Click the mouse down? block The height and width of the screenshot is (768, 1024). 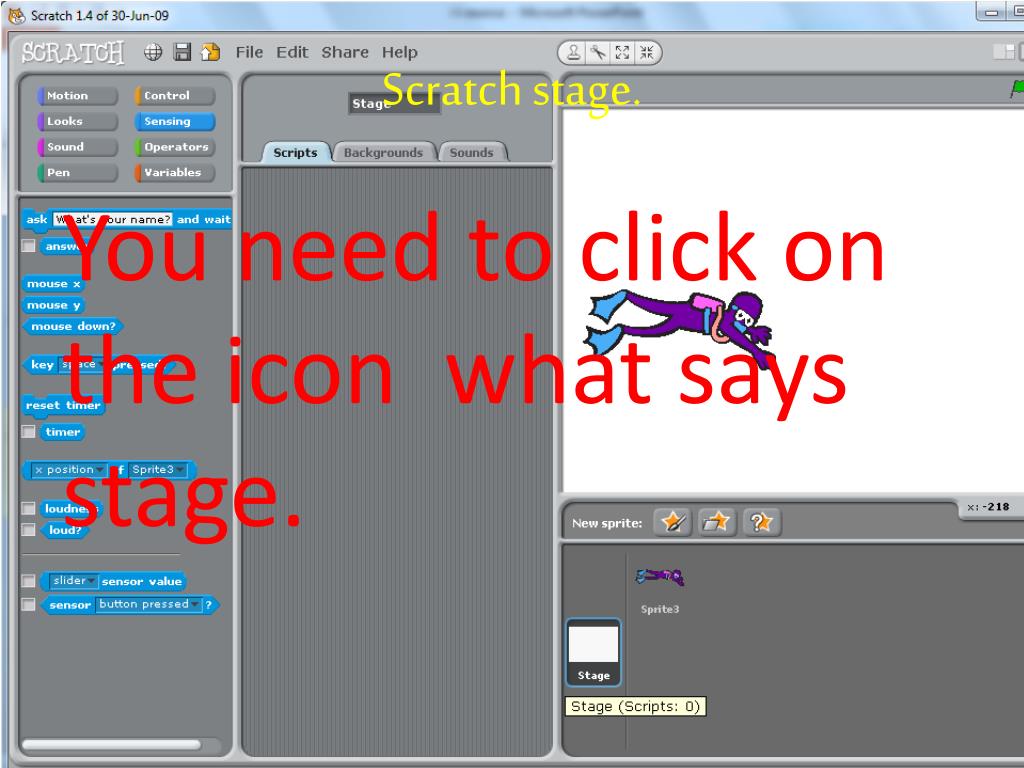(x=73, y=327)
